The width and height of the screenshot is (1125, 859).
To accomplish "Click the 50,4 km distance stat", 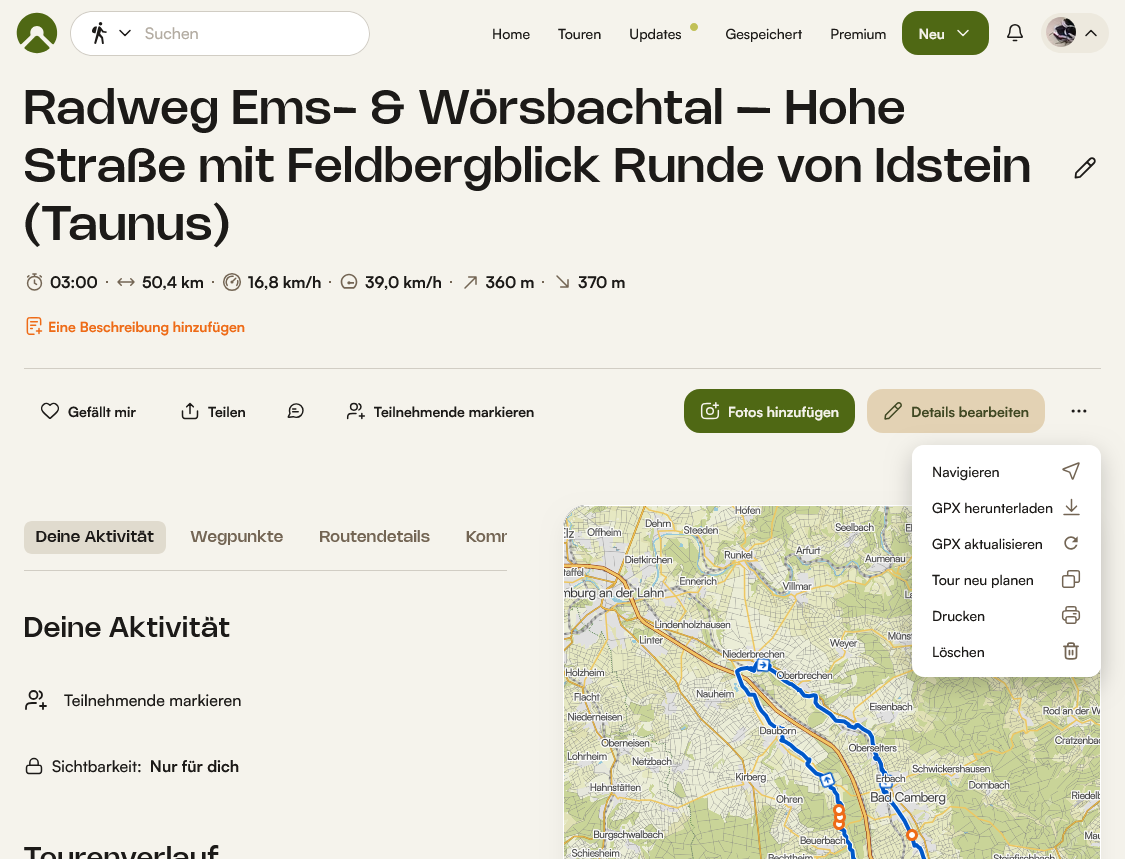I will [x=160, y=283].
